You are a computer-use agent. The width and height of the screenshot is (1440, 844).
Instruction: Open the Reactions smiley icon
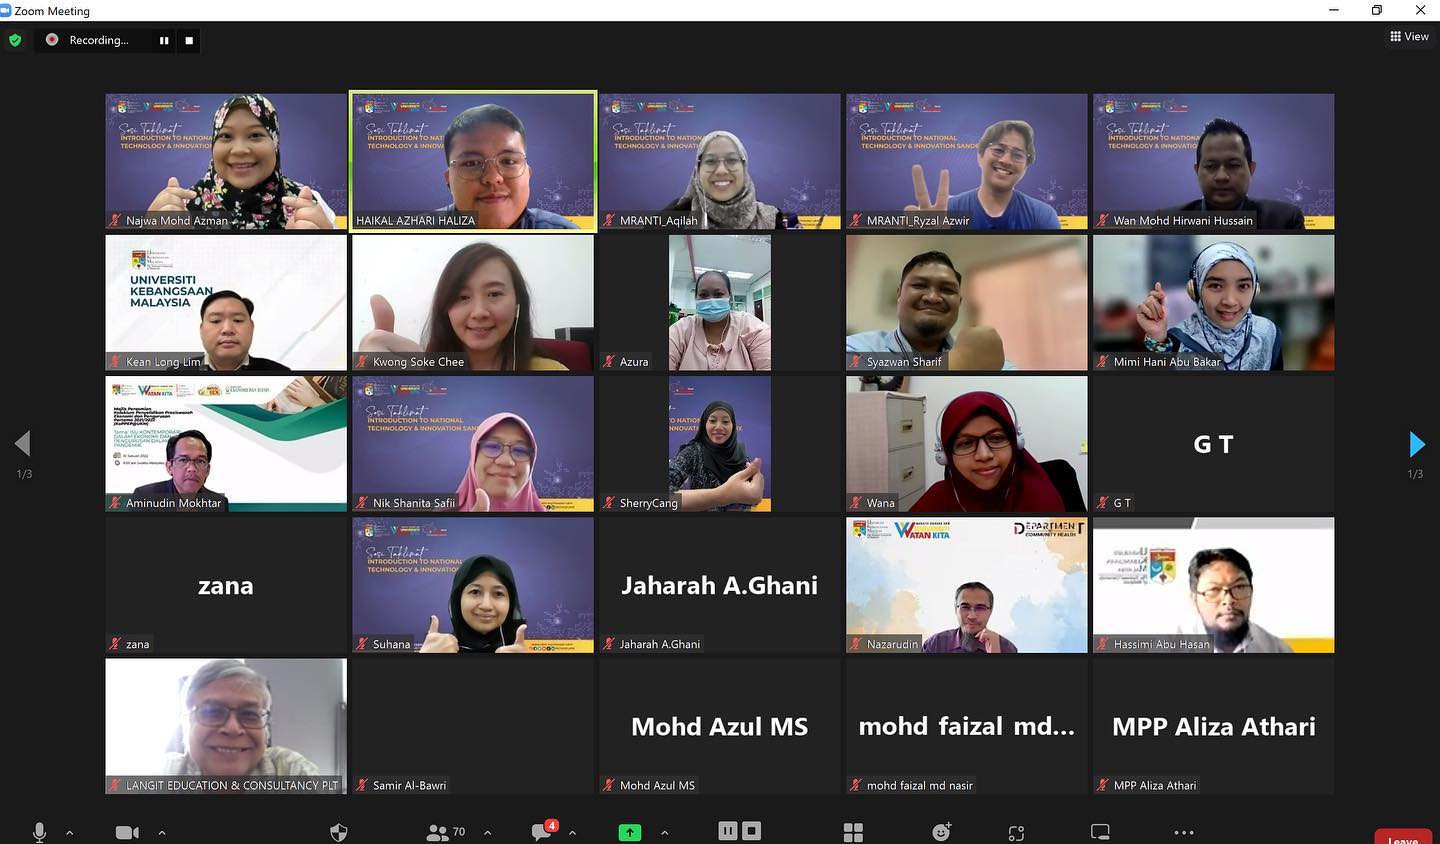point(941,831)
